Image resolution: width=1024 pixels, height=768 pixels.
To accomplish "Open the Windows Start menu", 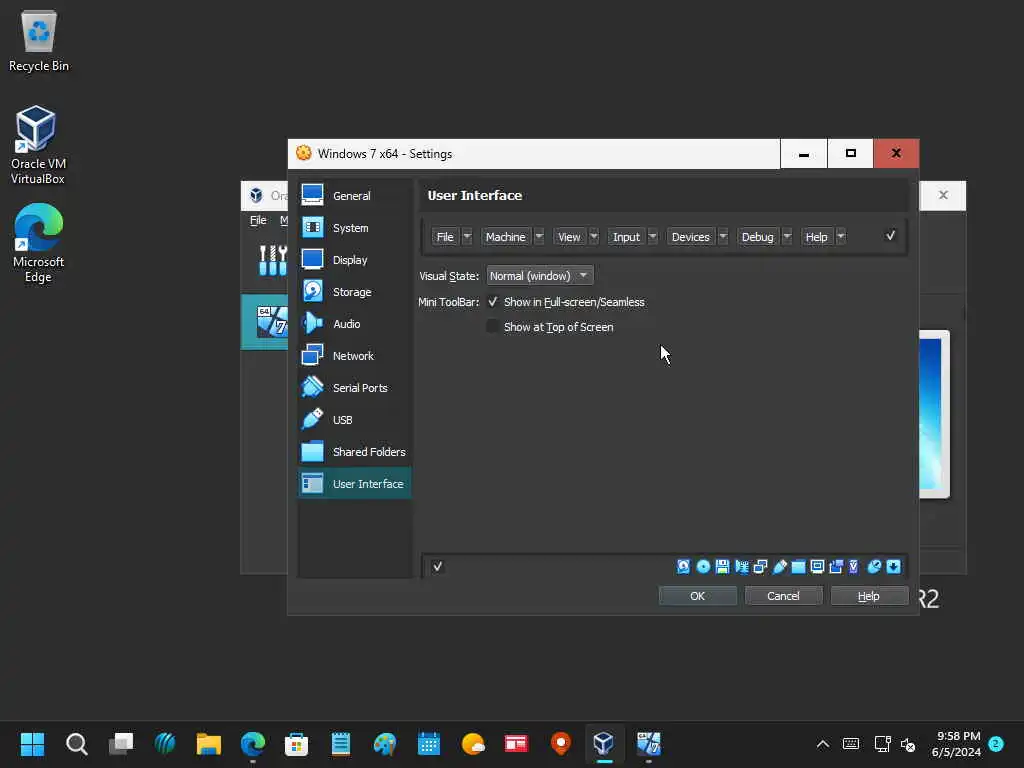I will coord(32,744).
